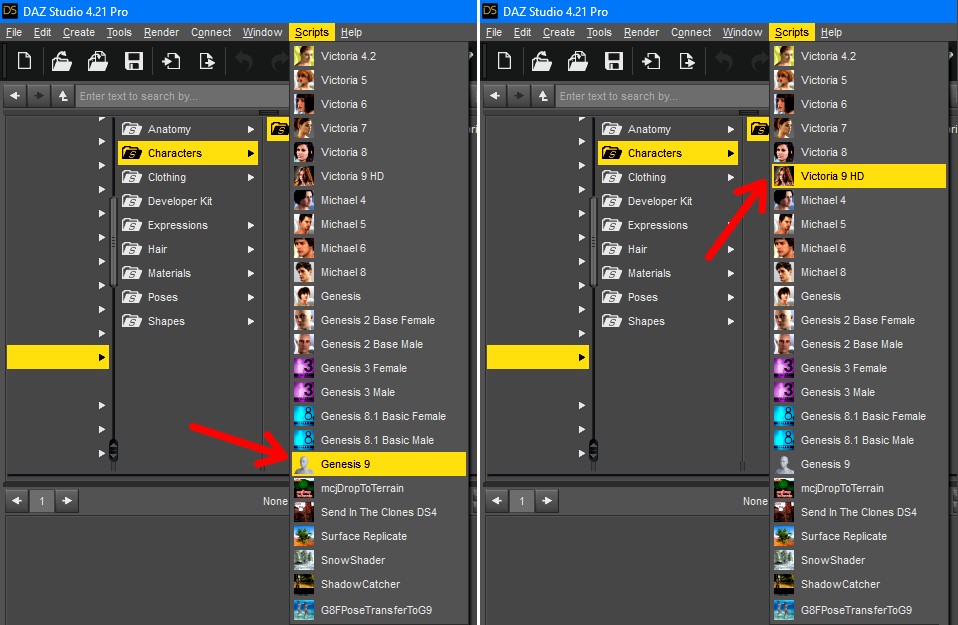Open Scripts menu in left window

tap(312, 32)
